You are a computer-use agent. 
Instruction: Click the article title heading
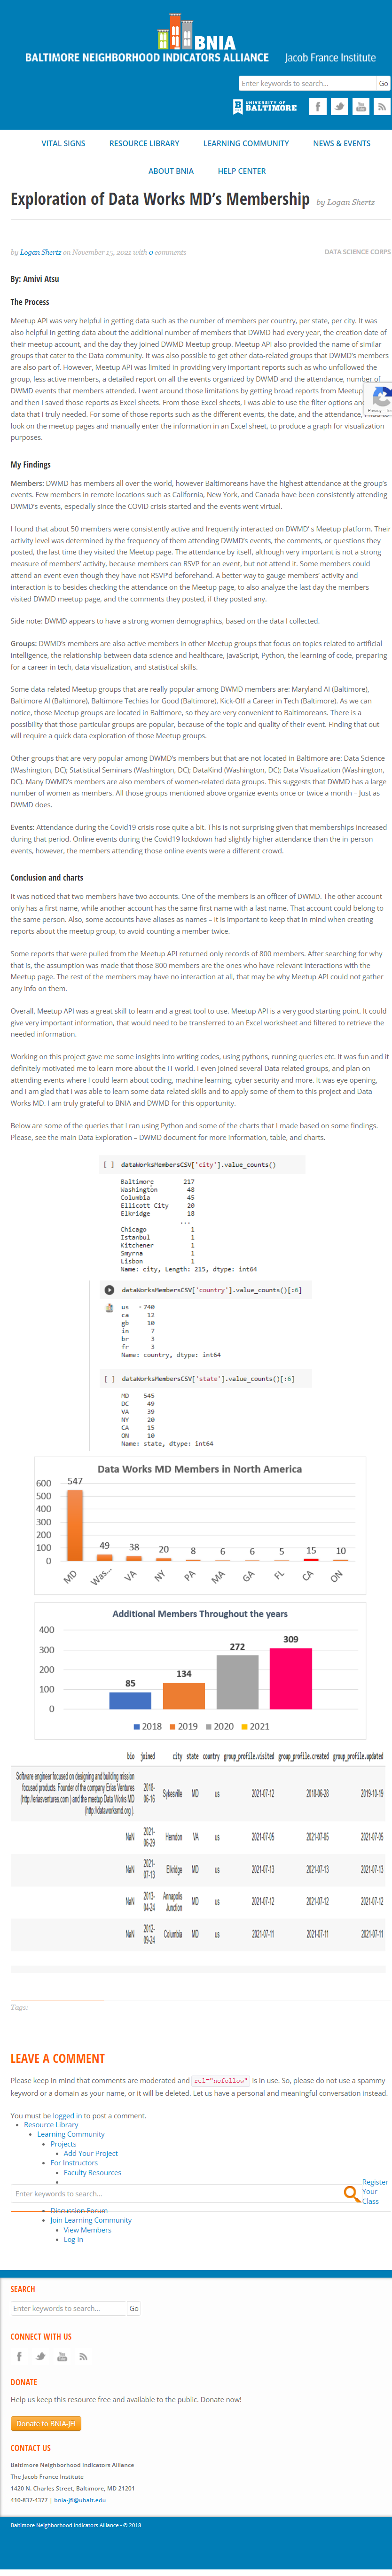[x=160, y=199]
